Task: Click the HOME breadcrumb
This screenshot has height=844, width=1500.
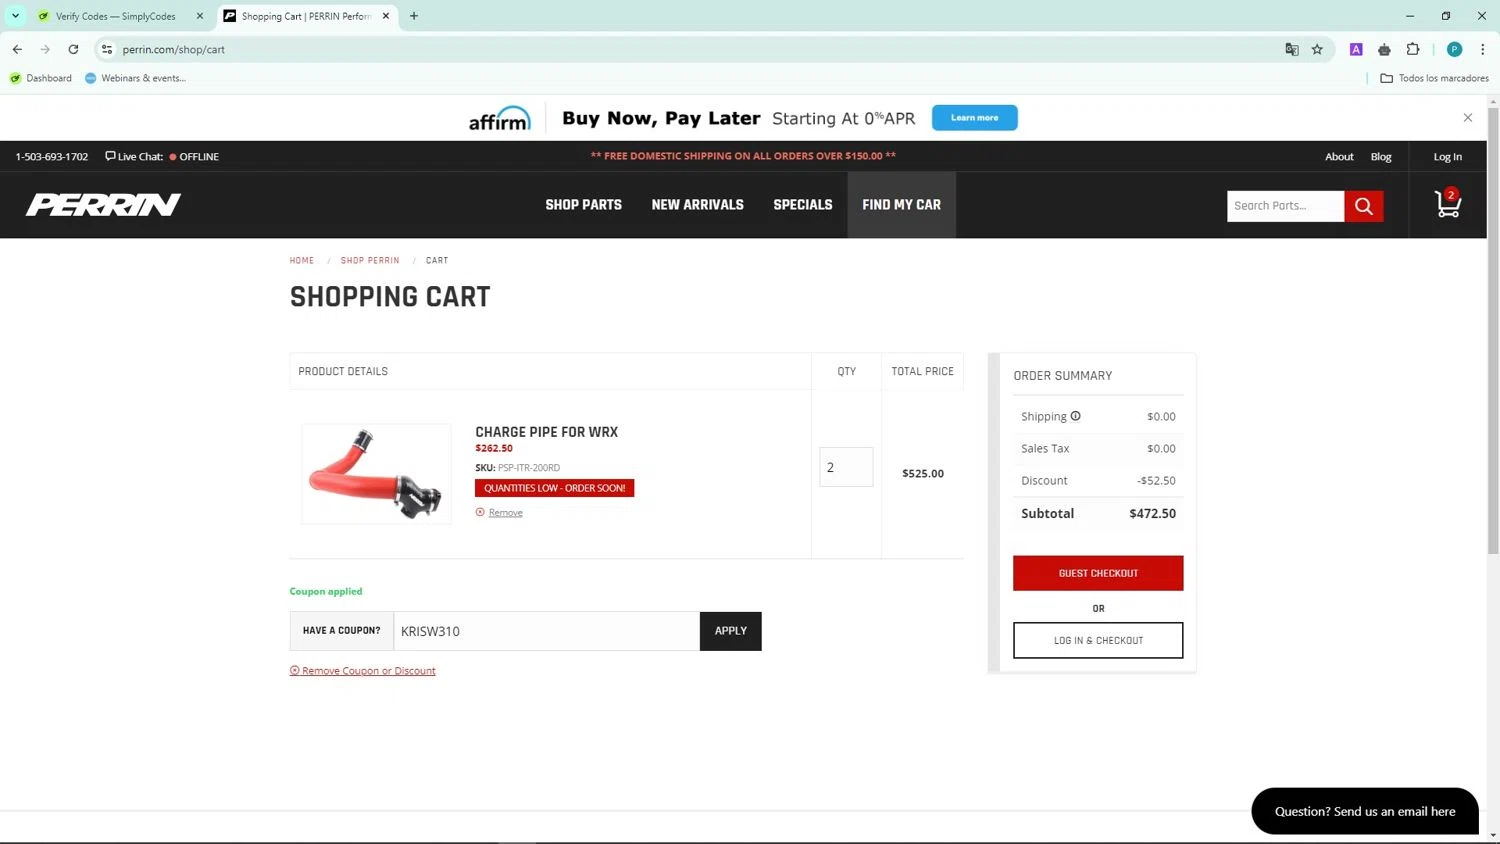Action: 302,260
